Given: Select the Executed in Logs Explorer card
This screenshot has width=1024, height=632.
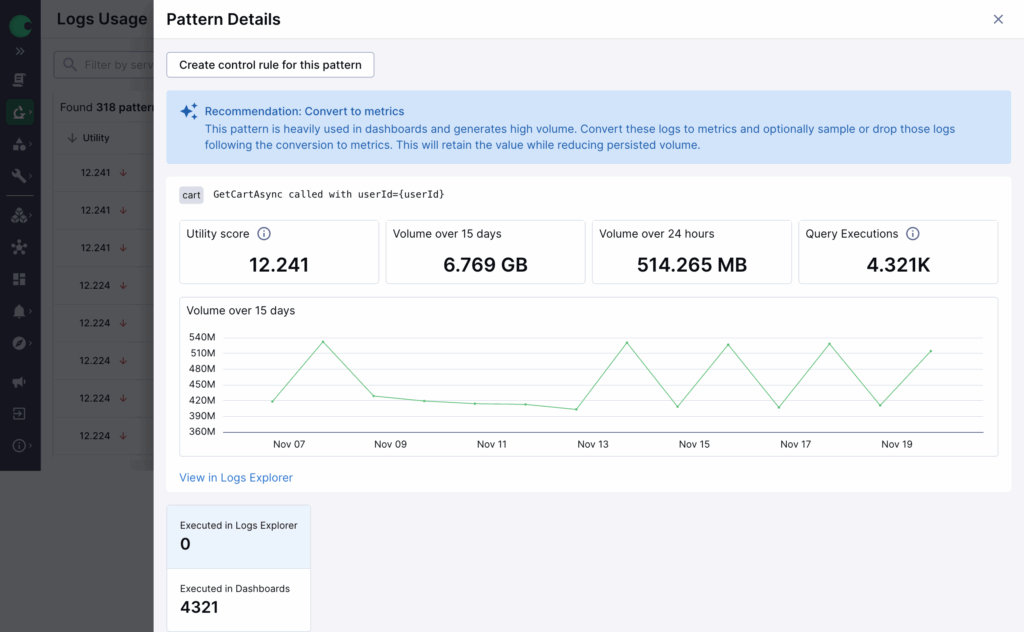Looking at the screenshot, I should click(238, 536).
